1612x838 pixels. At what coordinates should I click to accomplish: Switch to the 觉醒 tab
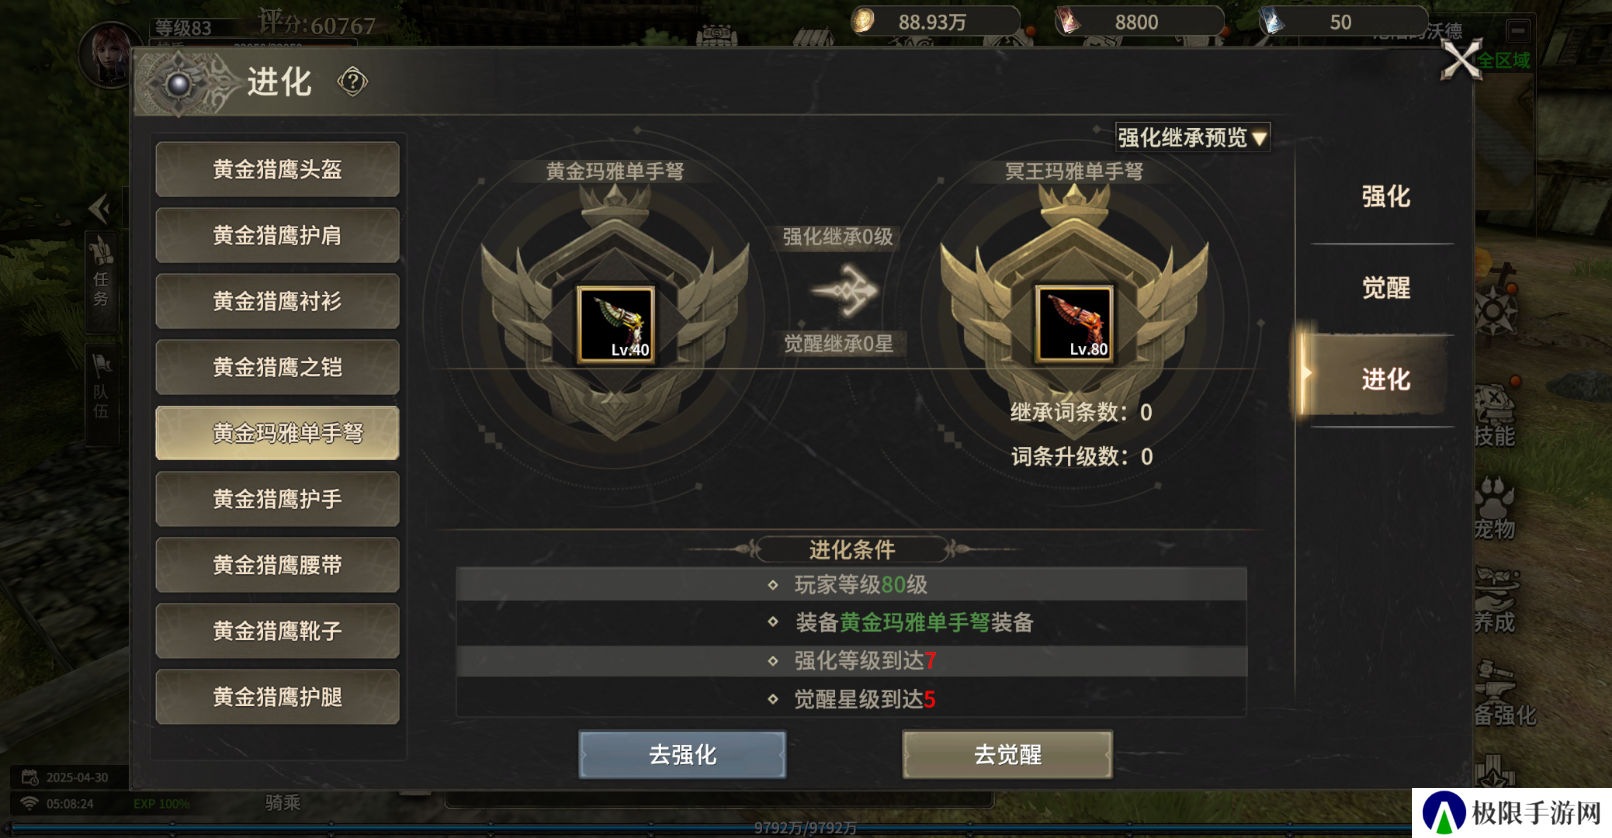coord(1385,288)
